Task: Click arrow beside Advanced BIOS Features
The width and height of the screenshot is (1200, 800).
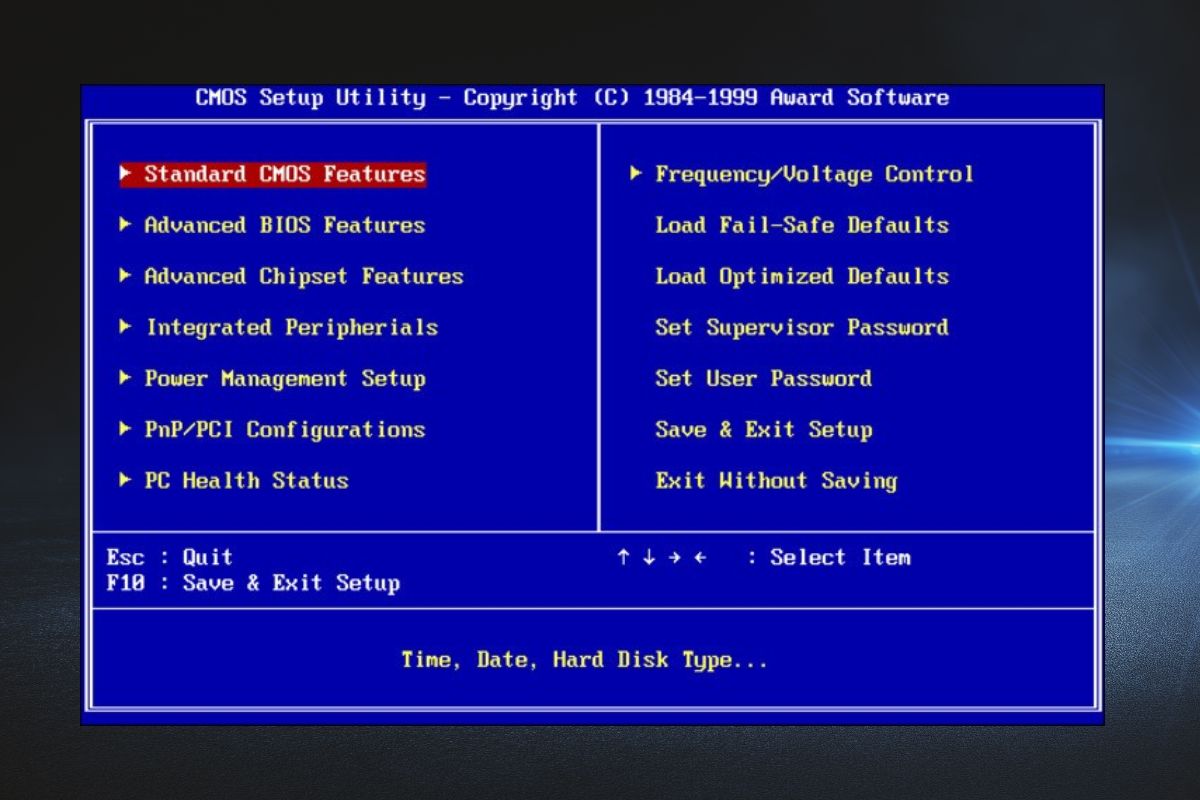Action: pos(125,224)
